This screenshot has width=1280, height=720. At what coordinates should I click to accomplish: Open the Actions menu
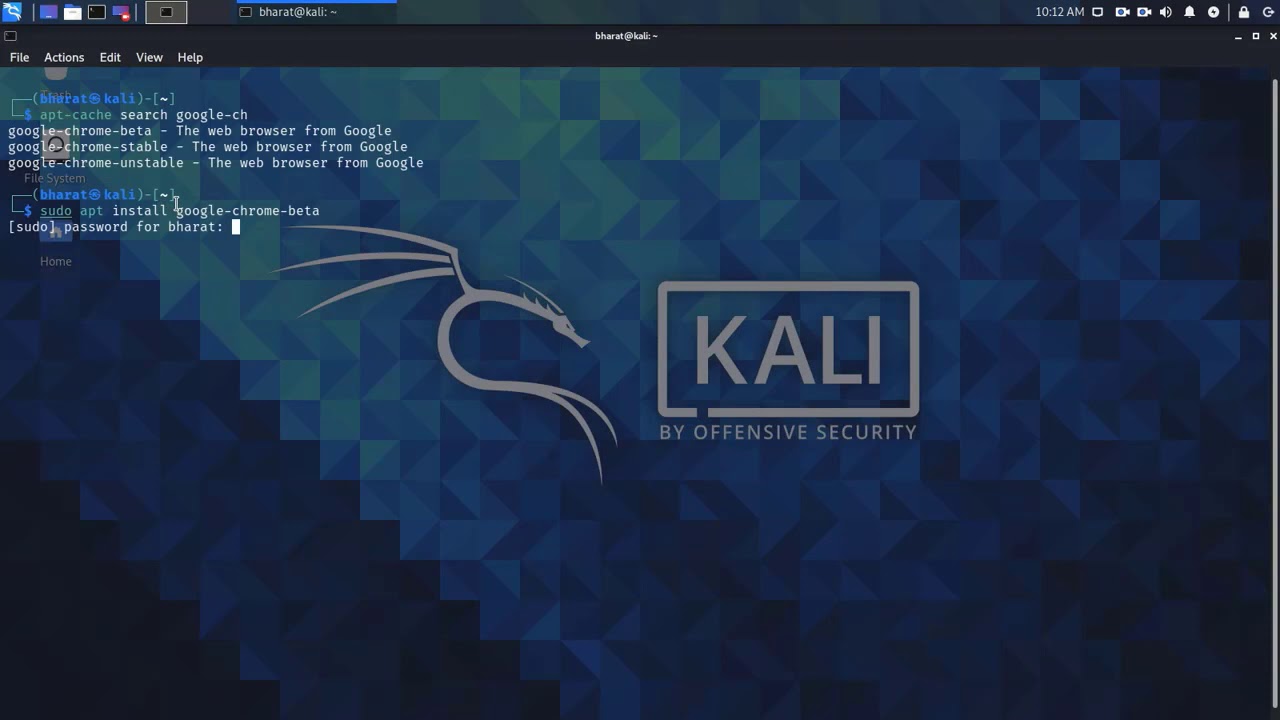pos(64,57)
